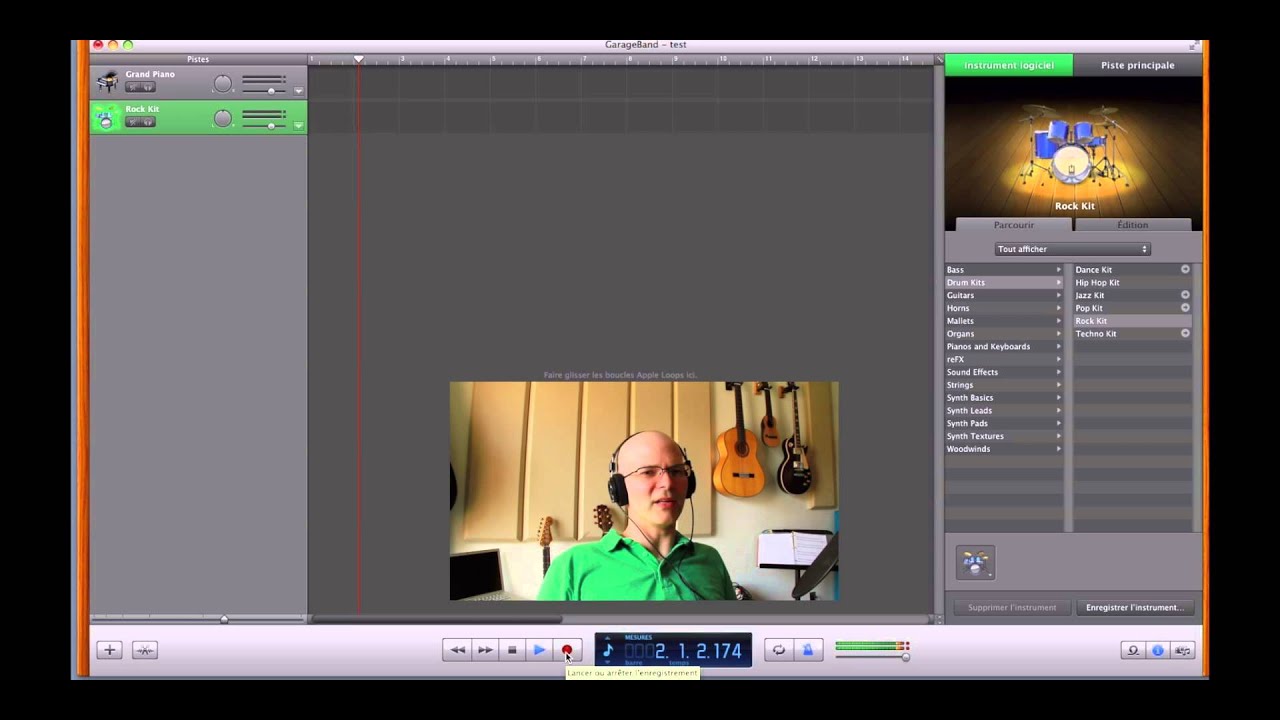Viewport: 1280px width, 720px height.
Task: Click download arrow next to Pop Kit
Action: click(1185, 308)
